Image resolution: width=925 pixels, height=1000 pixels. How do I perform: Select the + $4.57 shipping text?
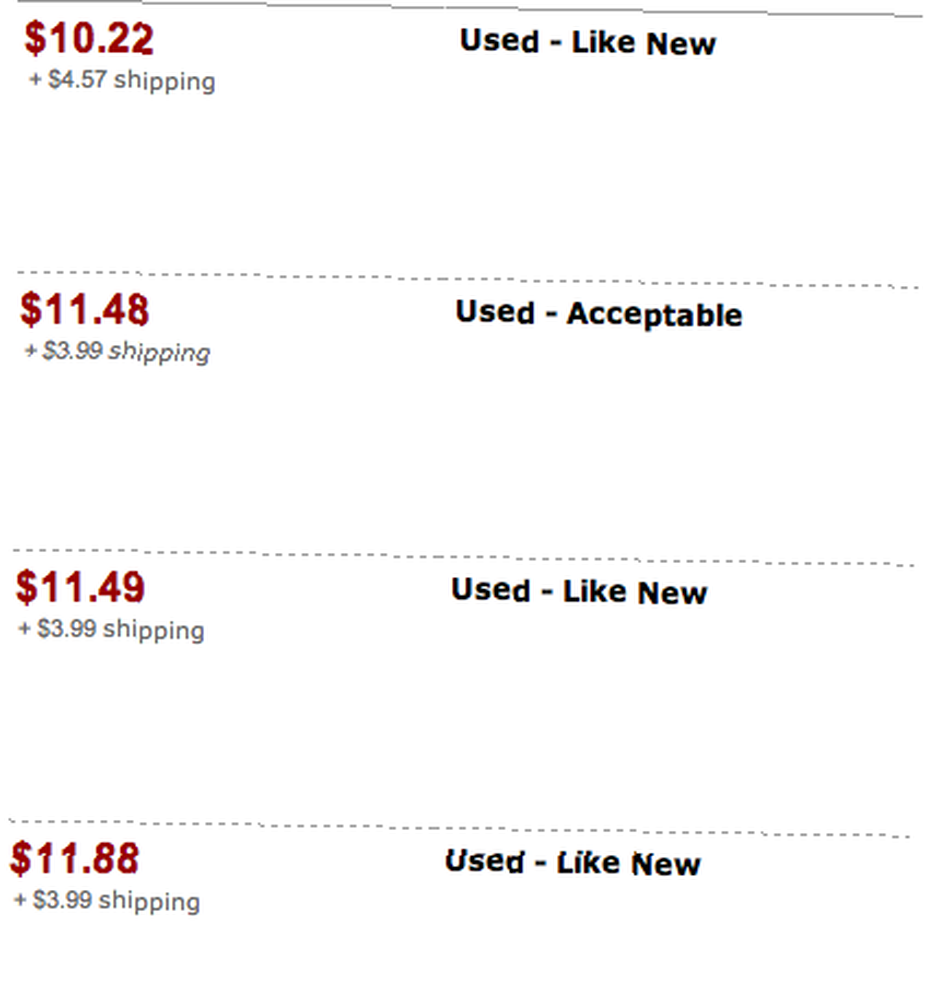[x=122, y=81]
